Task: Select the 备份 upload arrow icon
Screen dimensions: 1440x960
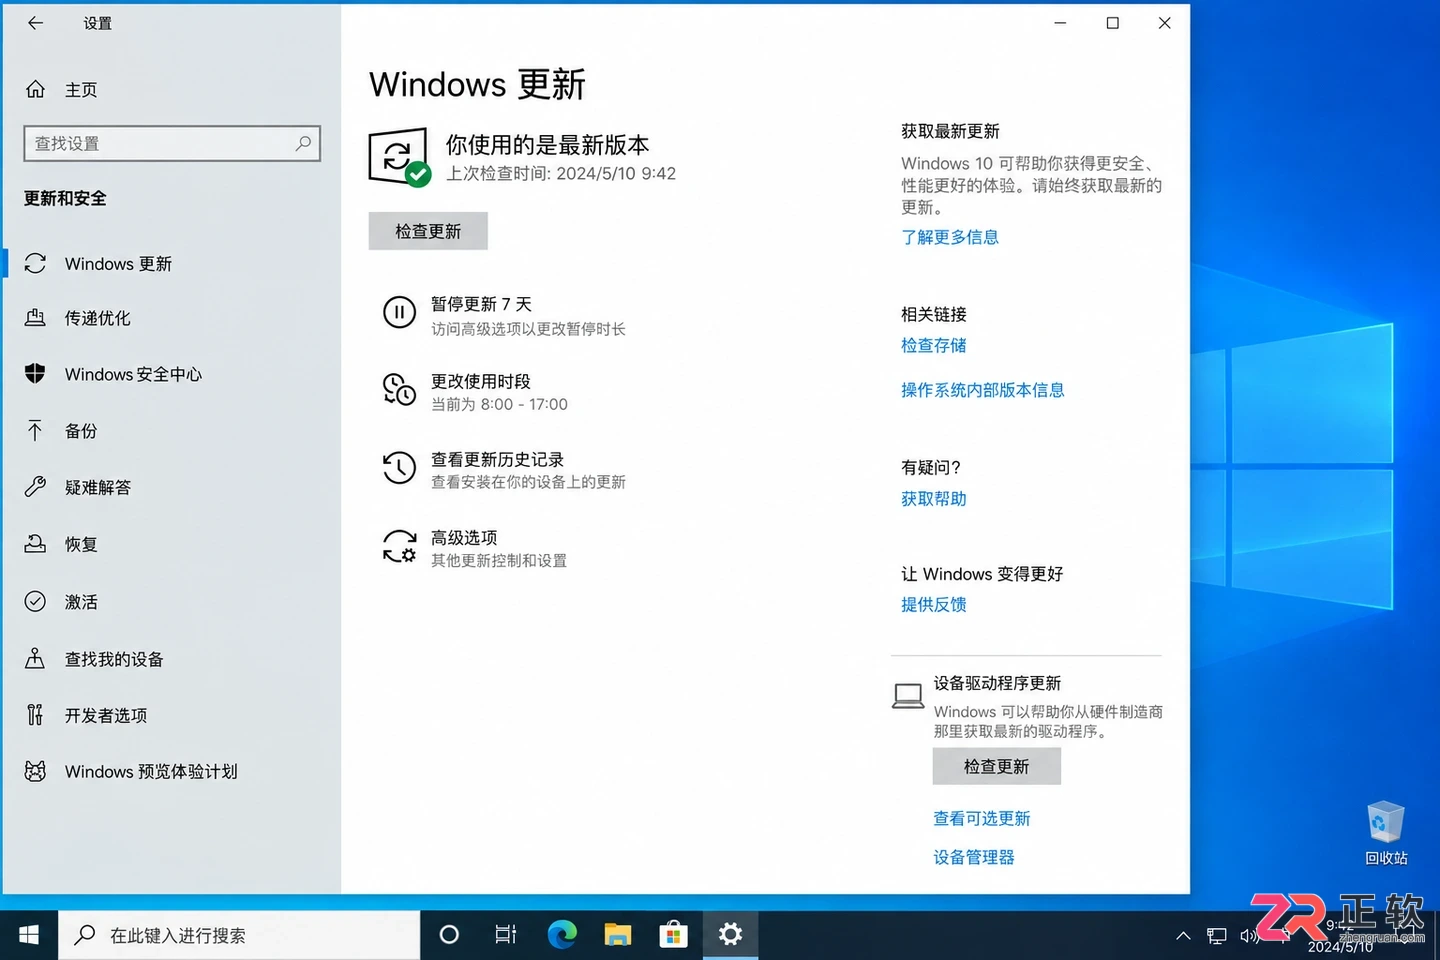Action: click(35, 431)
